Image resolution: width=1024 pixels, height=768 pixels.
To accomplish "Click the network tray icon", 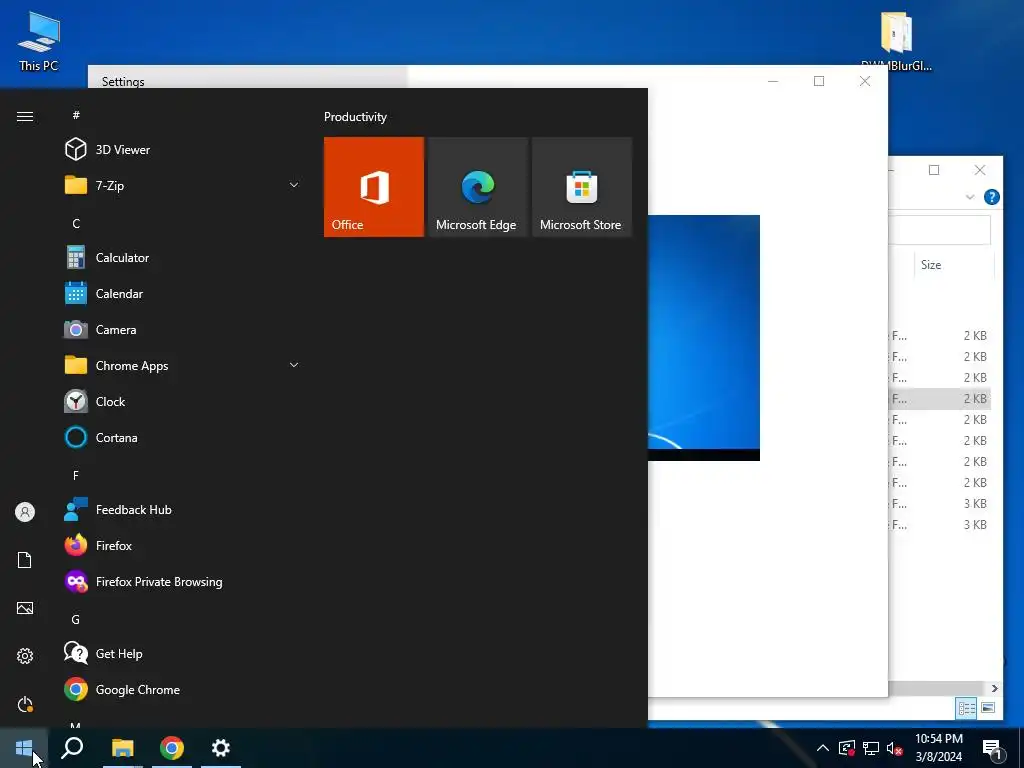I will [x=871, y=748].
